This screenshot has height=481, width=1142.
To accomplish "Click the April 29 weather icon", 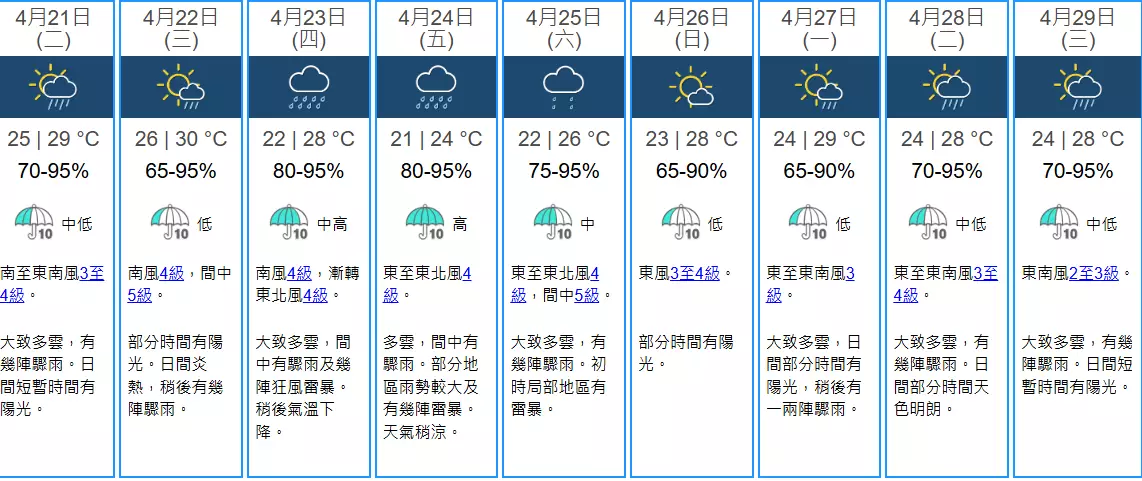I will point(1074,88).
